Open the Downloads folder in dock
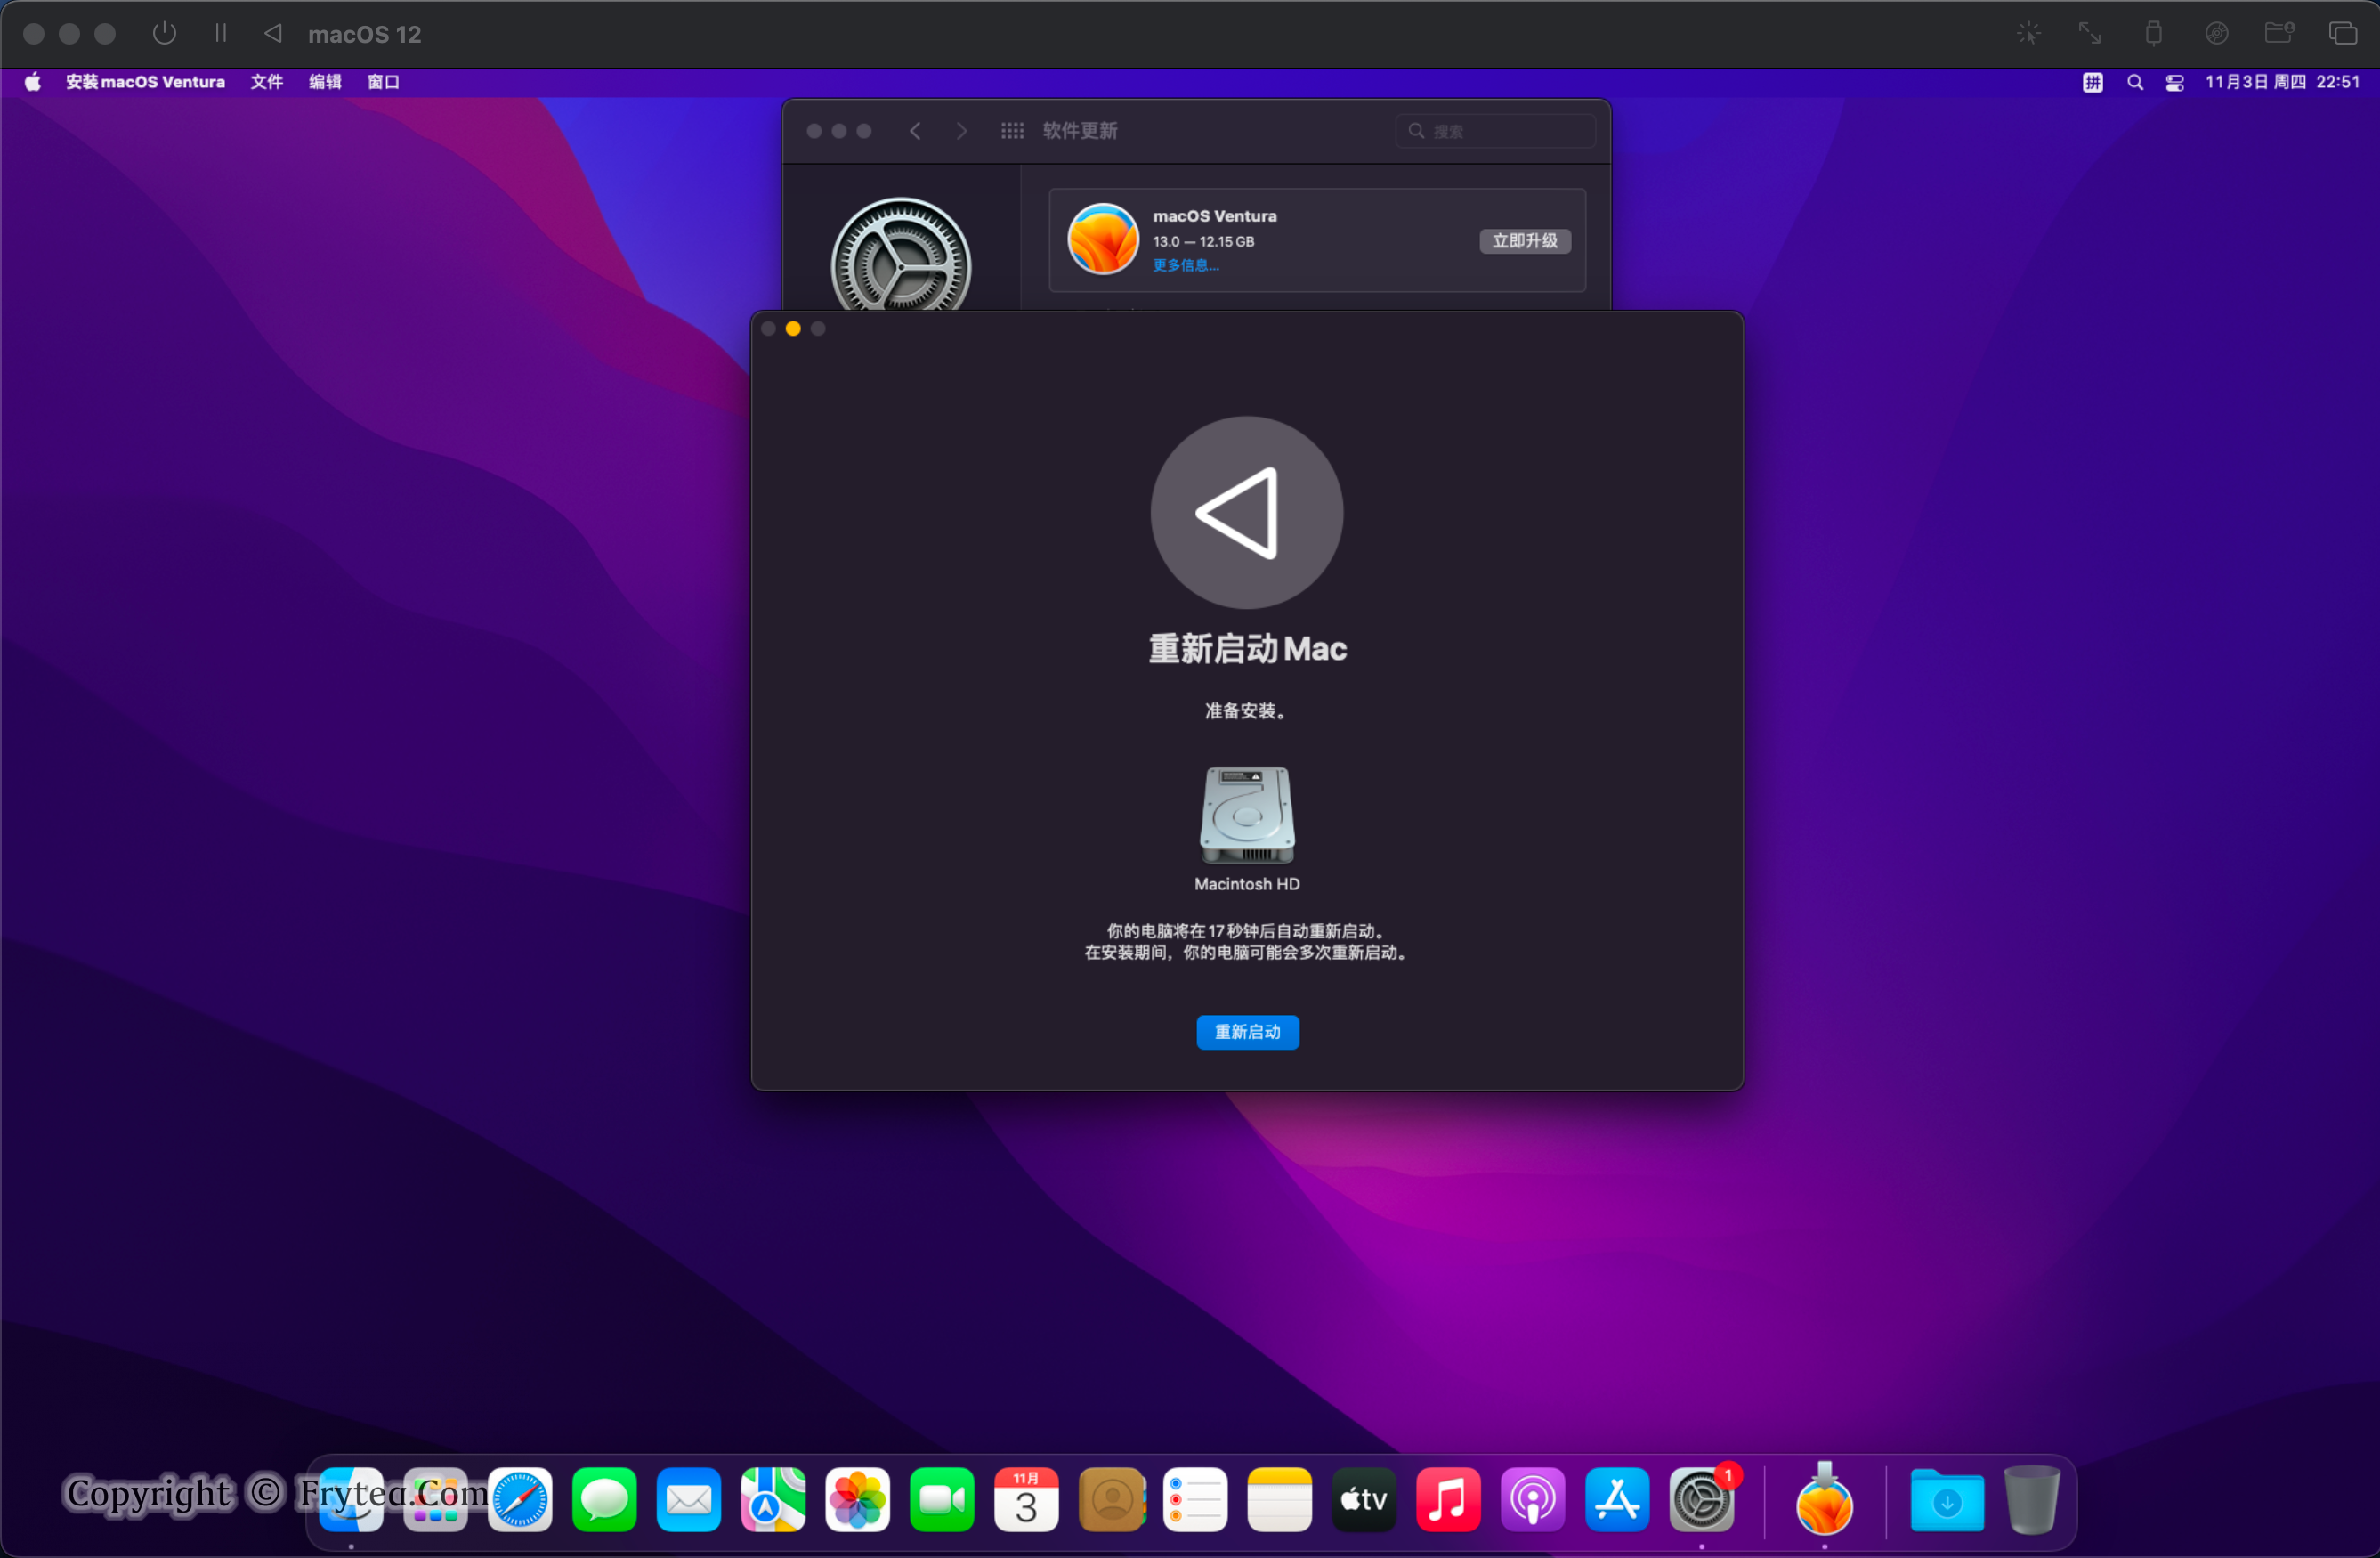The height and width of the screenshot is (1558, 2380). click(x=1946, y=1500)
